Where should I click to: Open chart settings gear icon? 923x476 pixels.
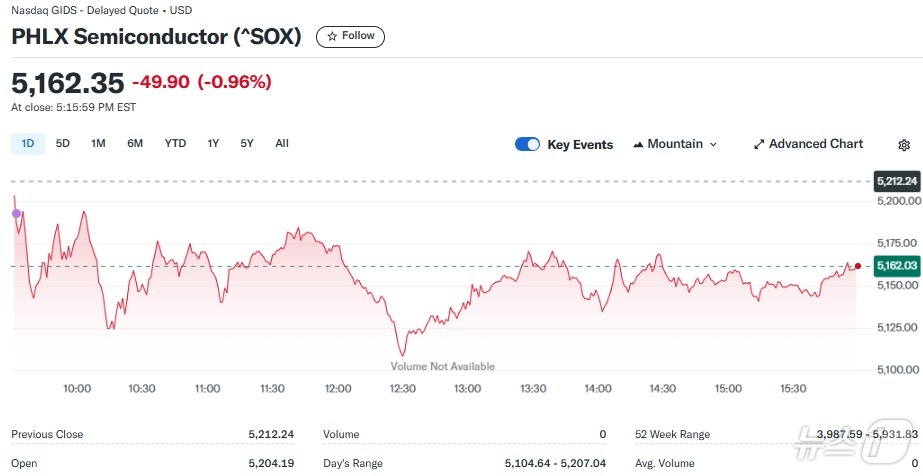pos(904,145)
